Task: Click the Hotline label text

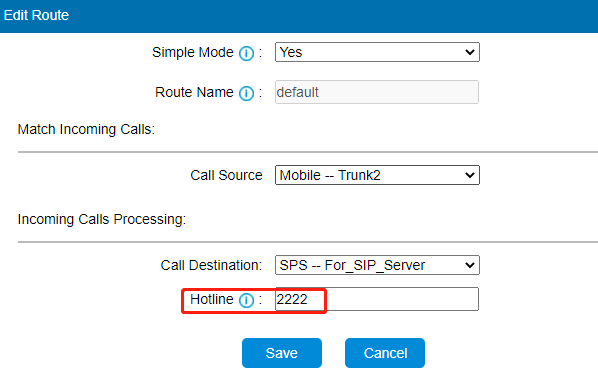Action: pyautogui.click(x=212, y=299)
